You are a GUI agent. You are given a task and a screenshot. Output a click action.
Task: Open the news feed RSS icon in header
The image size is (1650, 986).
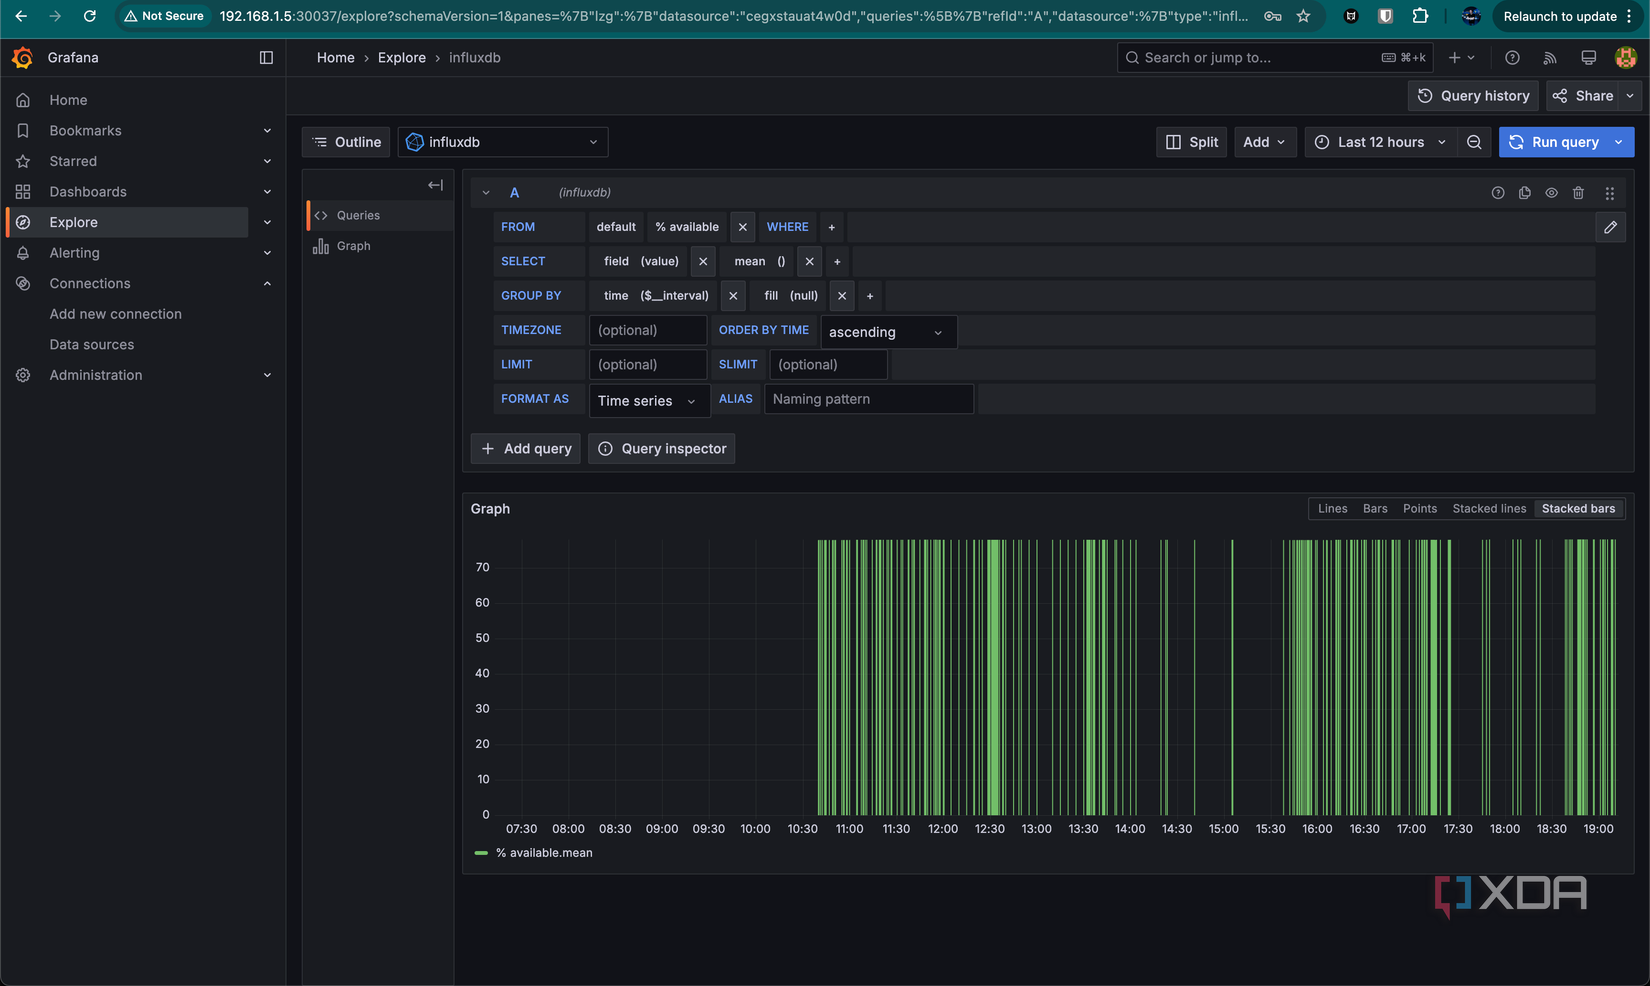[x=1550, y=57]
